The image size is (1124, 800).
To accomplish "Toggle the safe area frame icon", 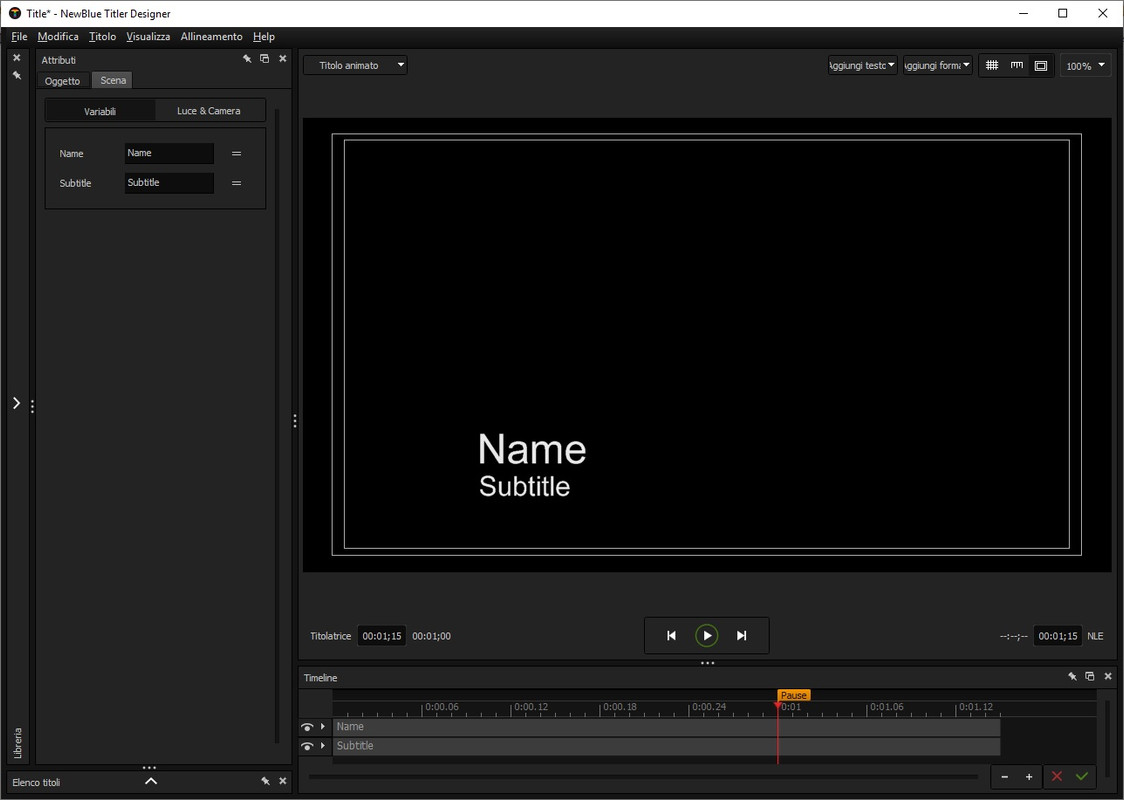I will click(x=1041, y=65).
